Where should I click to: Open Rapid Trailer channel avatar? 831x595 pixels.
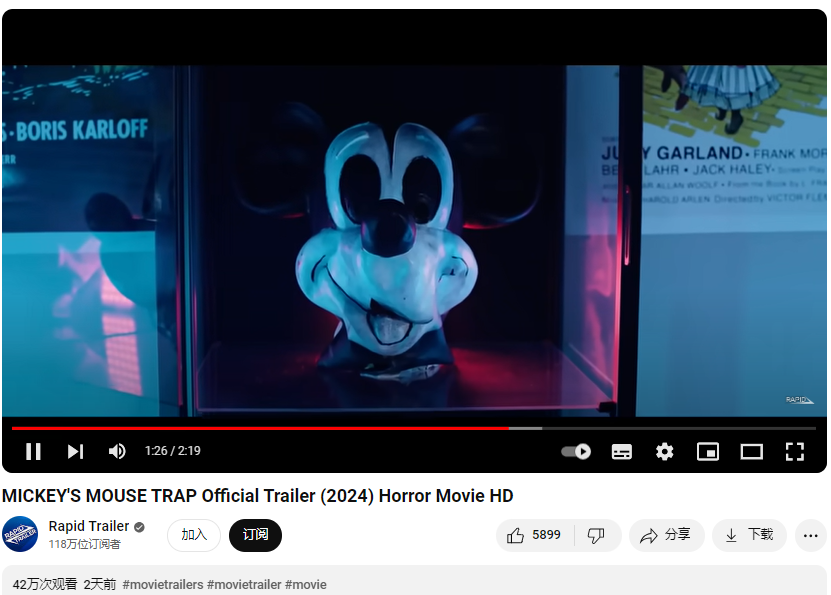pos(20,534)
